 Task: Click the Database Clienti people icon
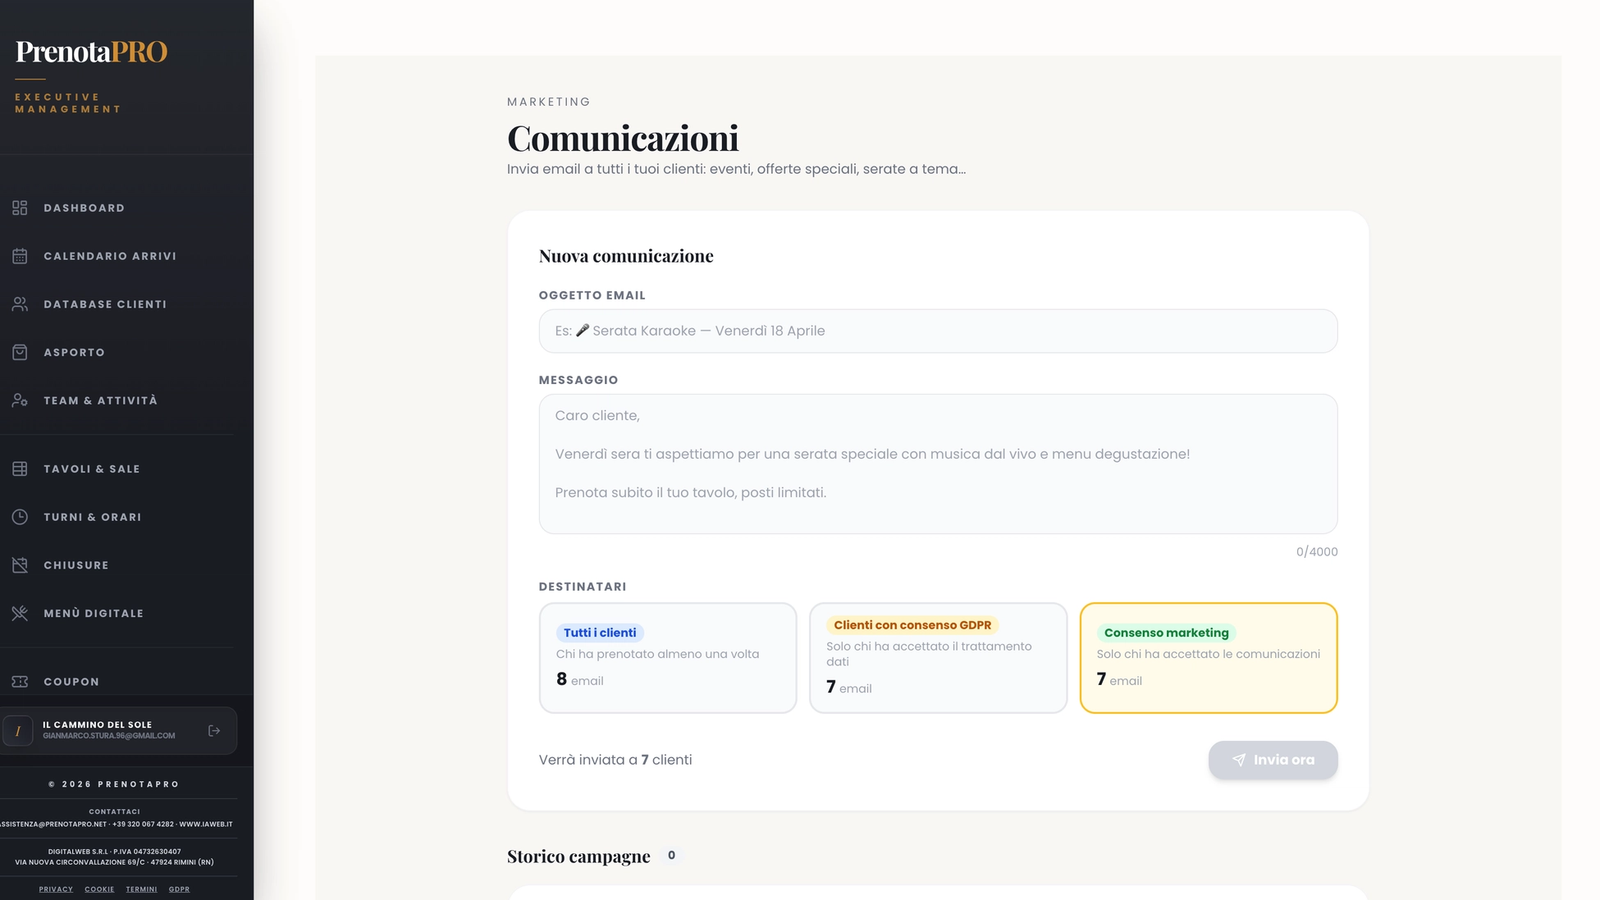point(20,304)
